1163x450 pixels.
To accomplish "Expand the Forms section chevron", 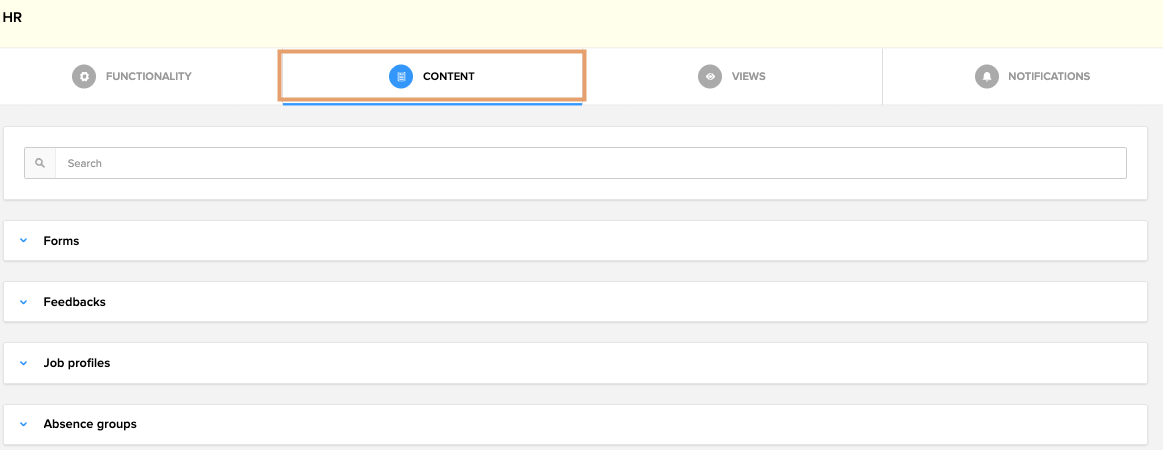I will [24, 241].
